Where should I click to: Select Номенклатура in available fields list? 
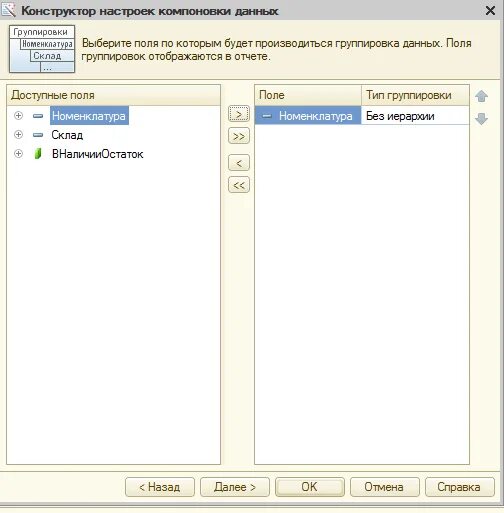[x=89, y=116]
